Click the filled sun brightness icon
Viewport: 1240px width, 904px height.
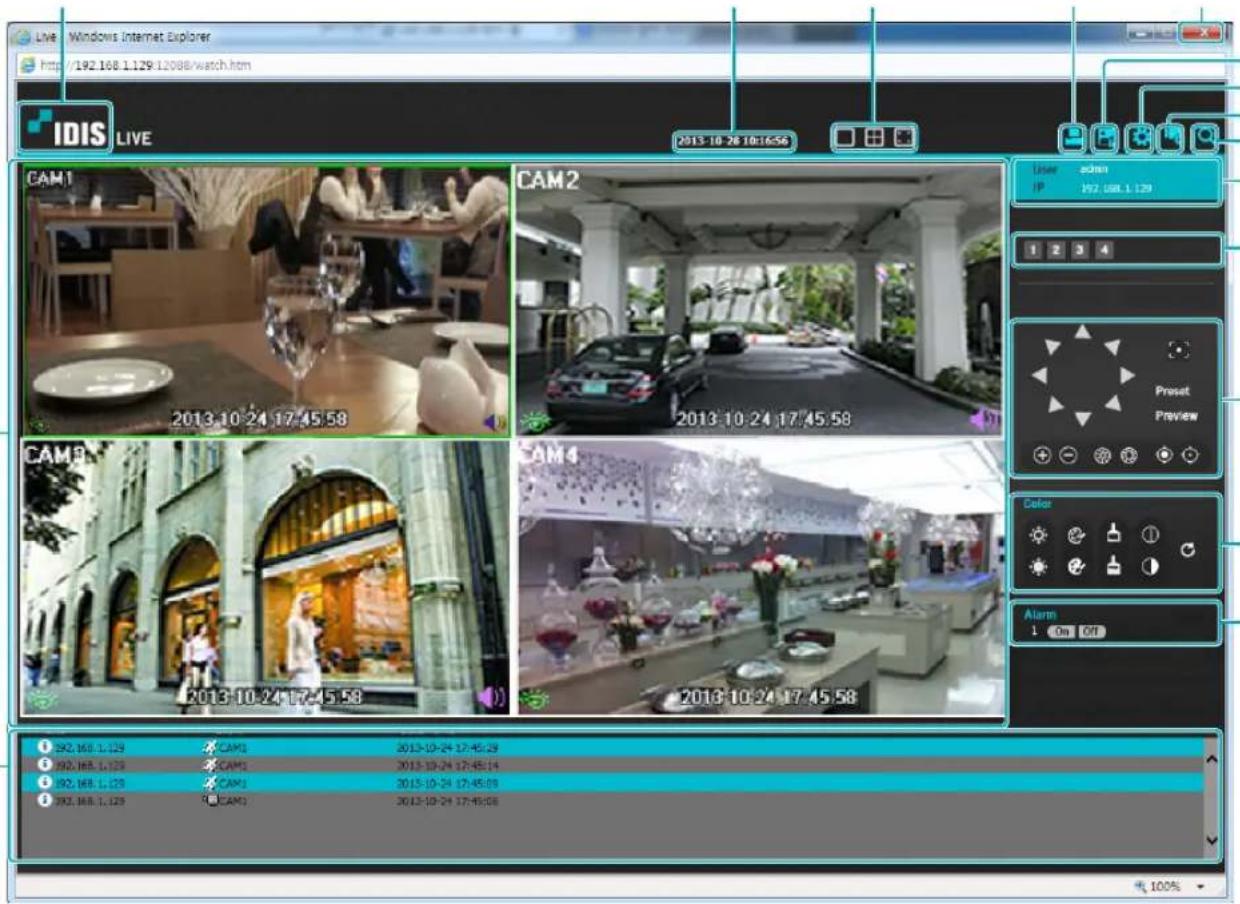1038,567
